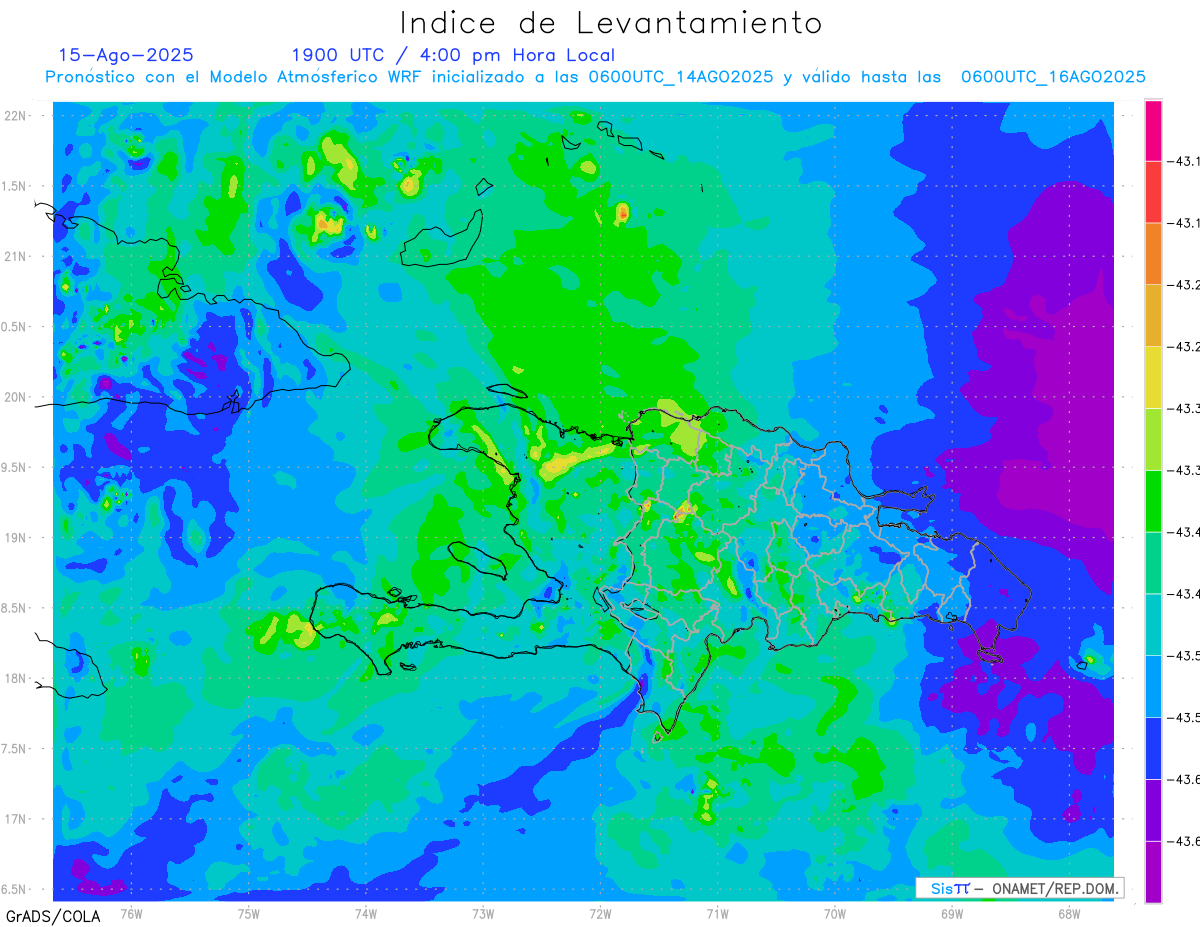1200x927 pixels.
Task: Click the '70W' longitude label
Action: pyautogui.click(x=834, y=914)
